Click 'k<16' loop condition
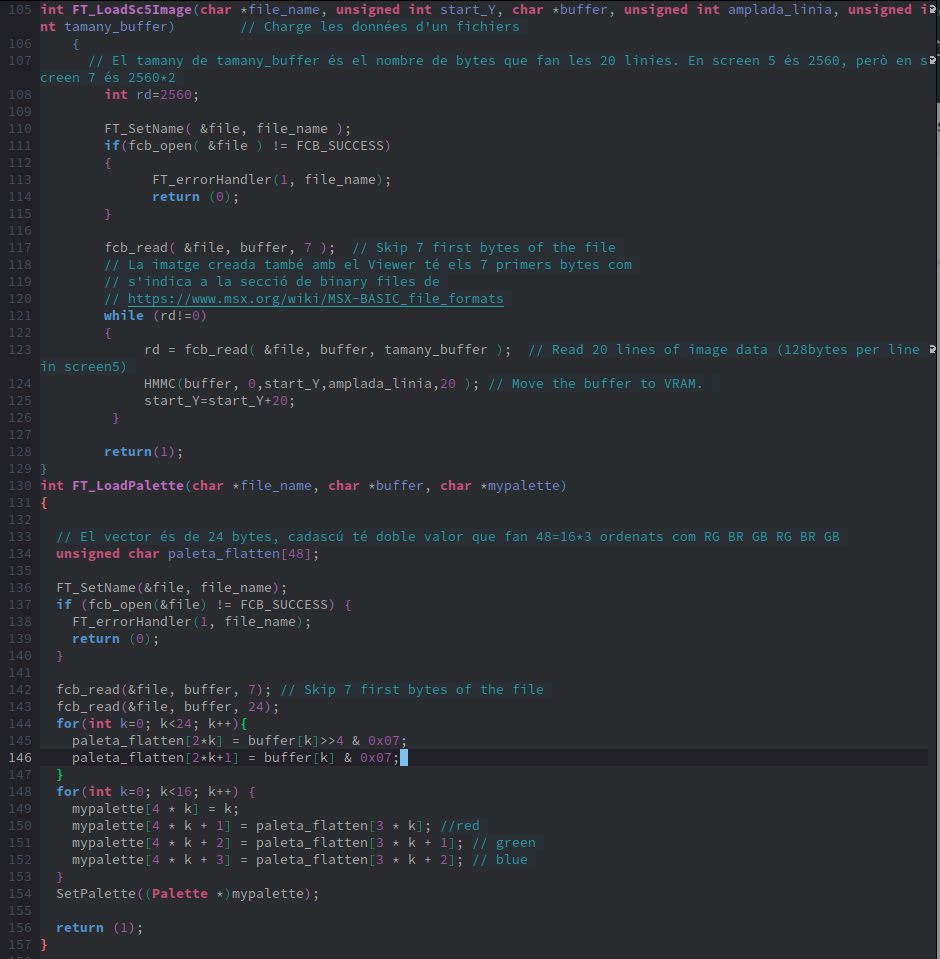This screenshot has height=959, width=940. (176, 791)
